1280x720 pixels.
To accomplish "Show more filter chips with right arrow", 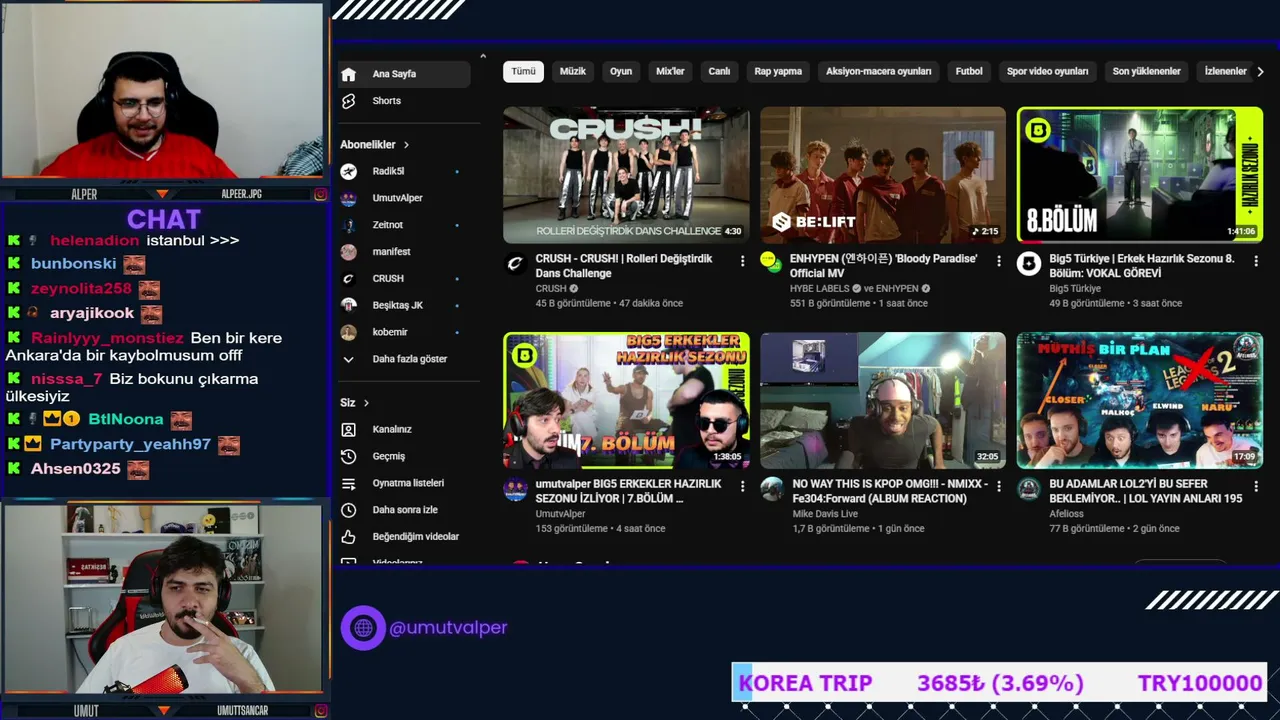I will [1260, 71].
